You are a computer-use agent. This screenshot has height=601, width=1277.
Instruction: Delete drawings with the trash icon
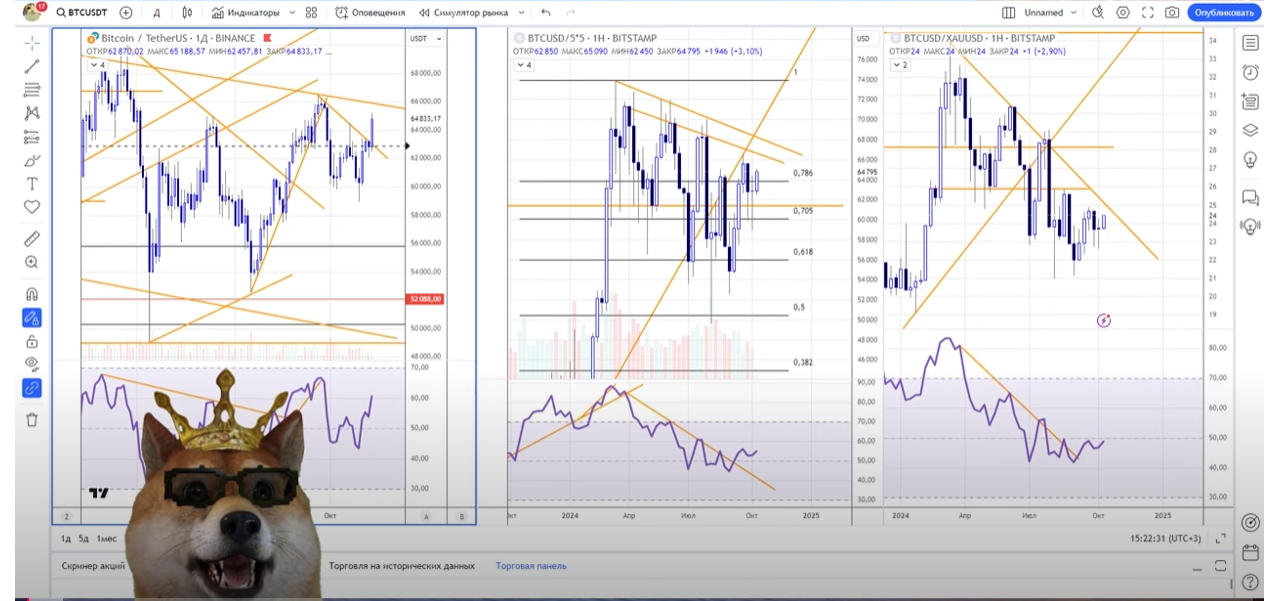coord(32,420)
